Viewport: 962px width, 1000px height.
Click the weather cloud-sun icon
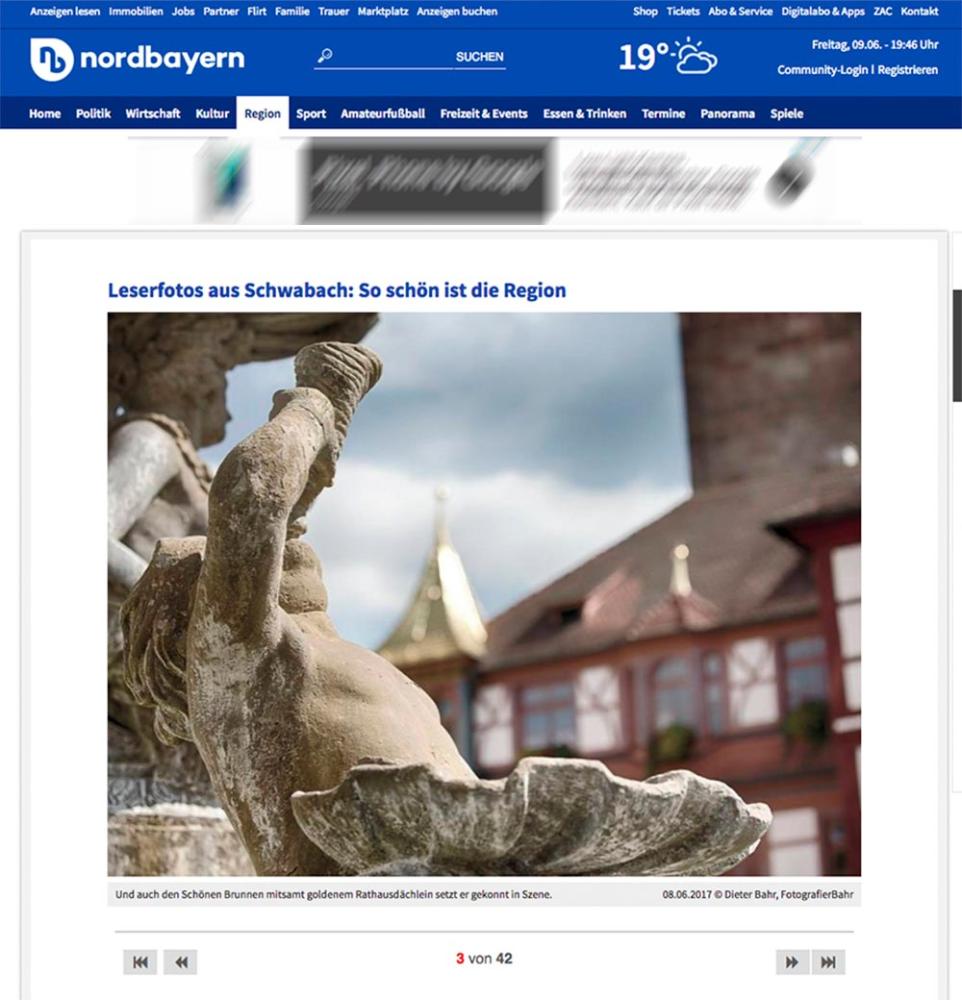pos(695,57)
